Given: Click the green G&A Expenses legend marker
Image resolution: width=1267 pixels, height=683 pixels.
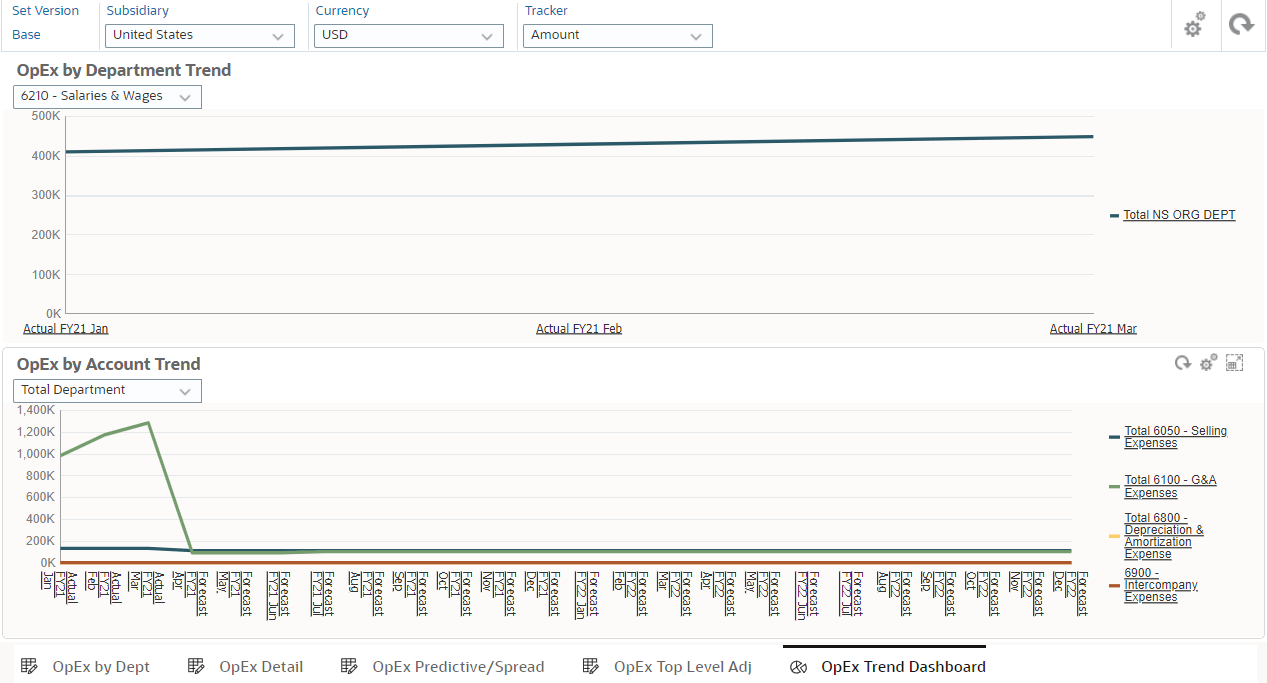Looking at the screenshot, I should pyautogui.click(x=1114, y=487).
